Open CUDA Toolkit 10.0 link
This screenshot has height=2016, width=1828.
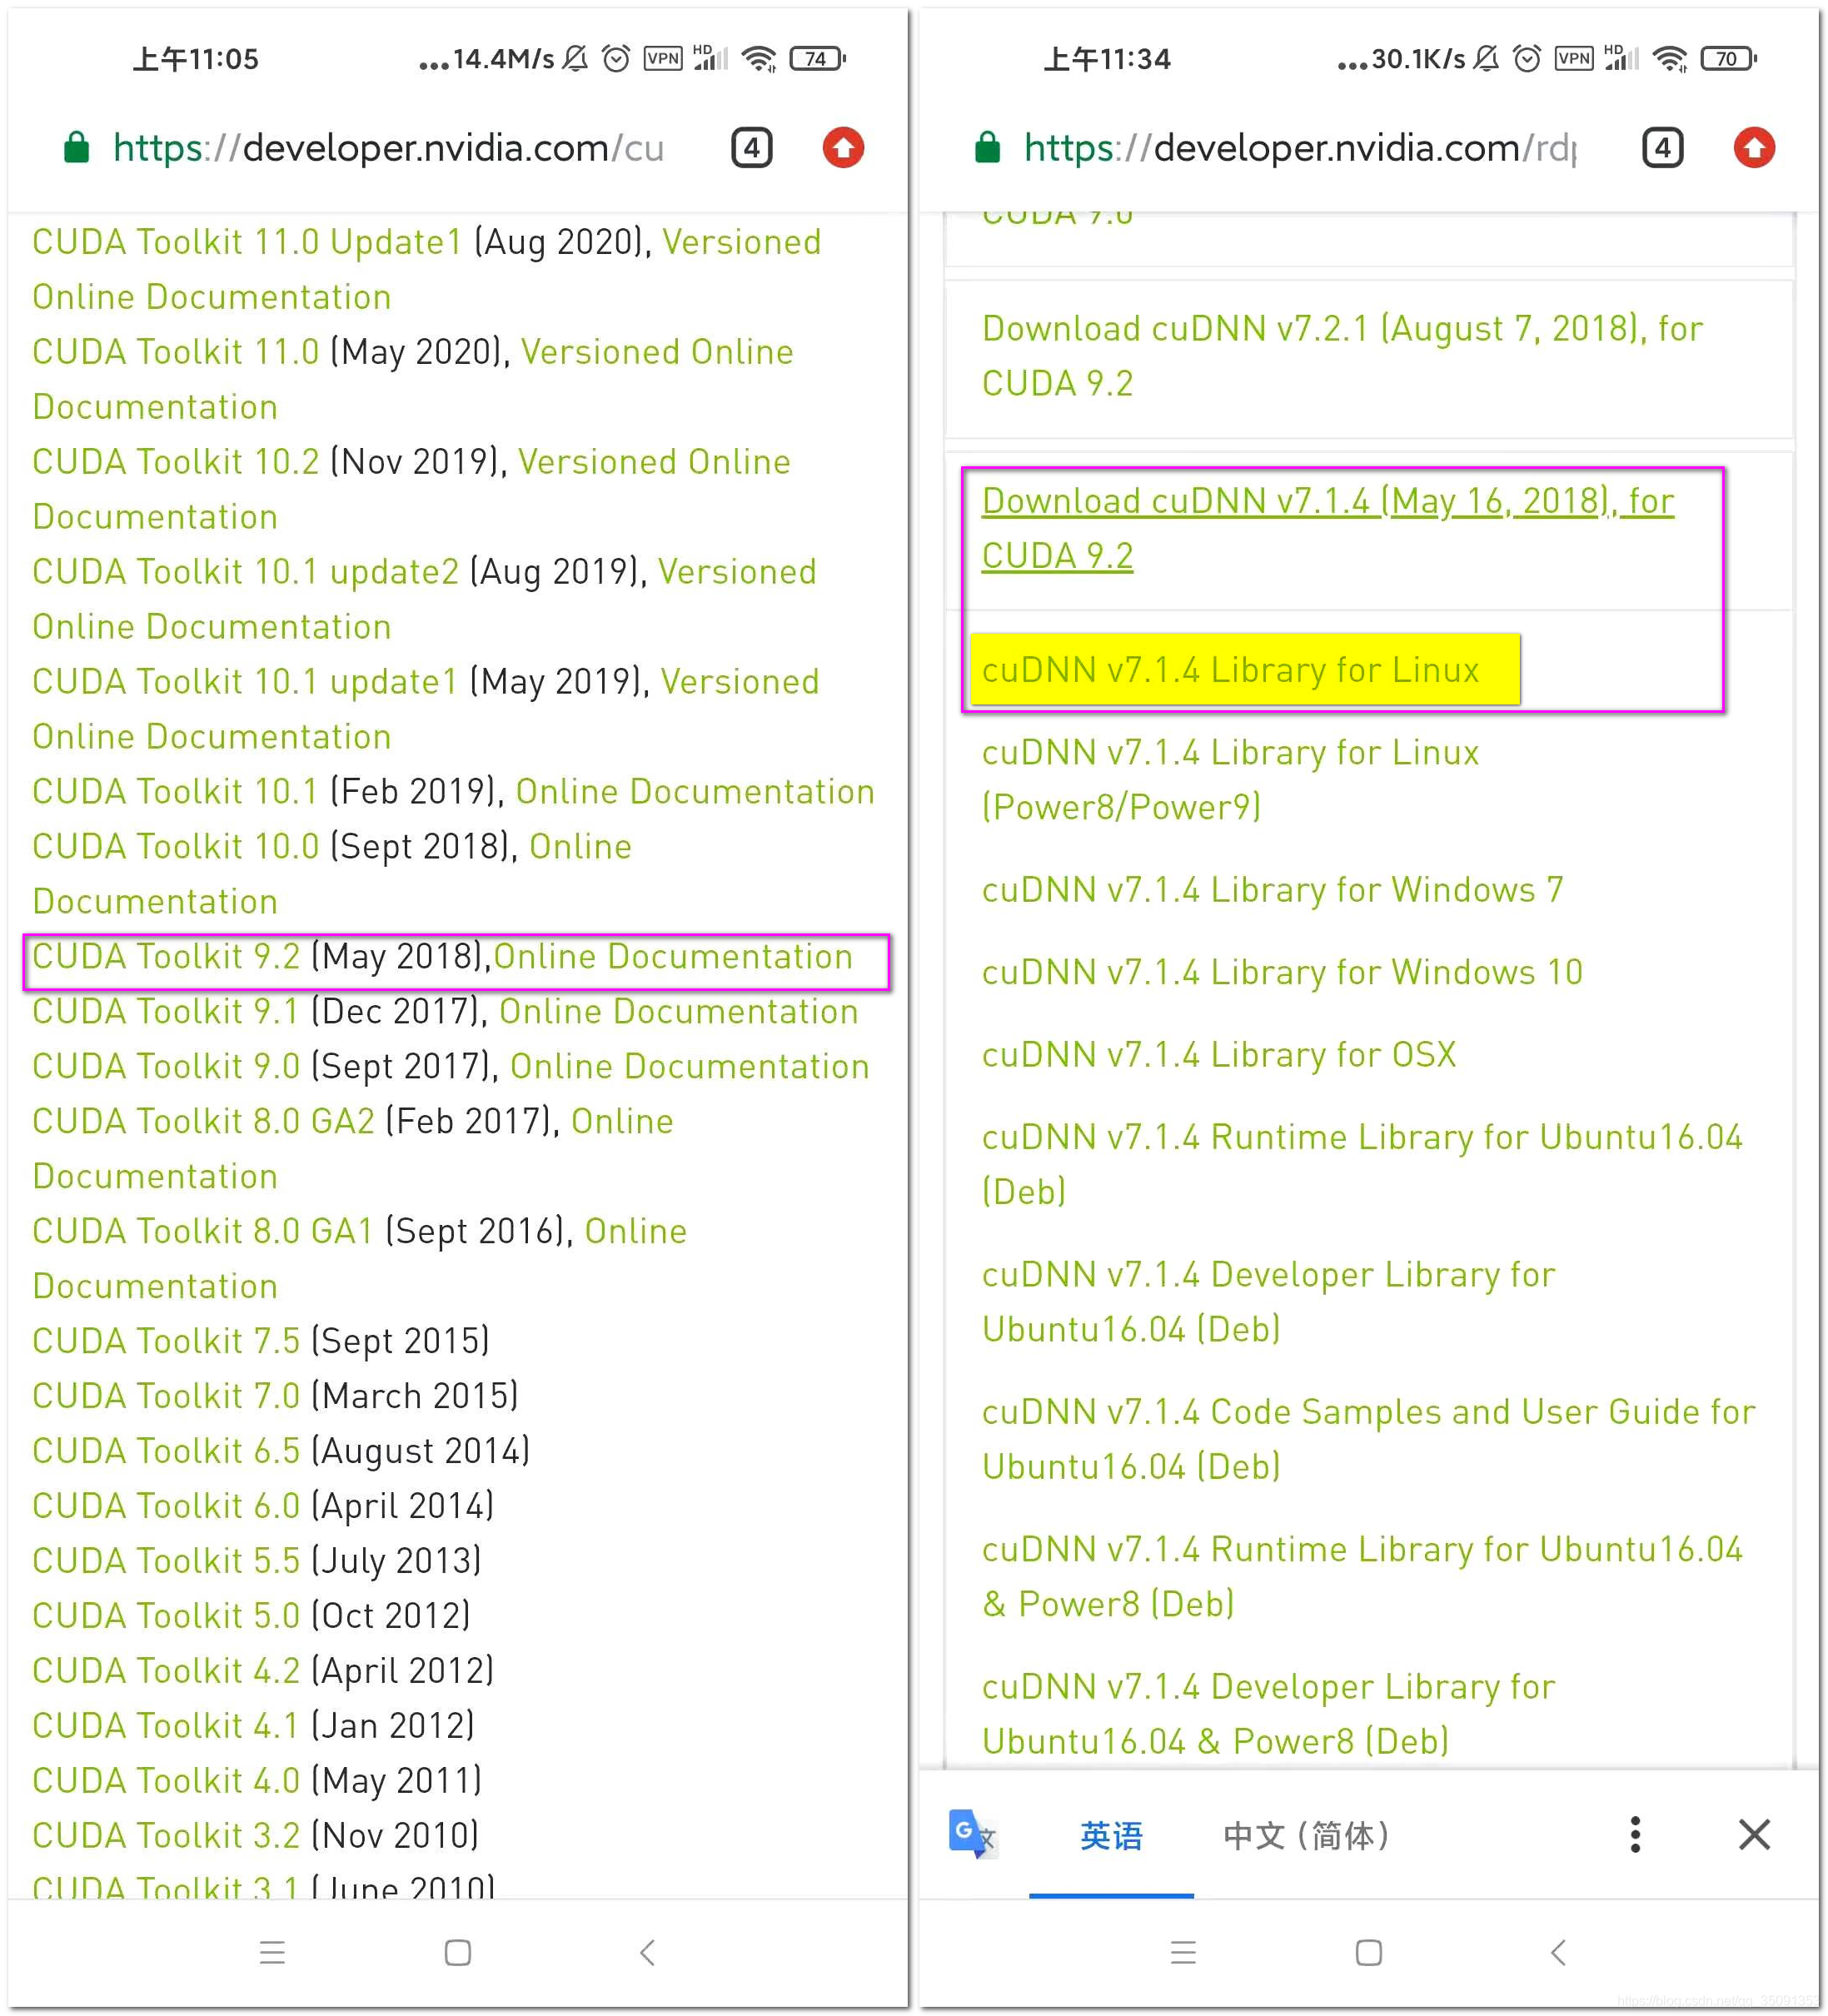176,847
